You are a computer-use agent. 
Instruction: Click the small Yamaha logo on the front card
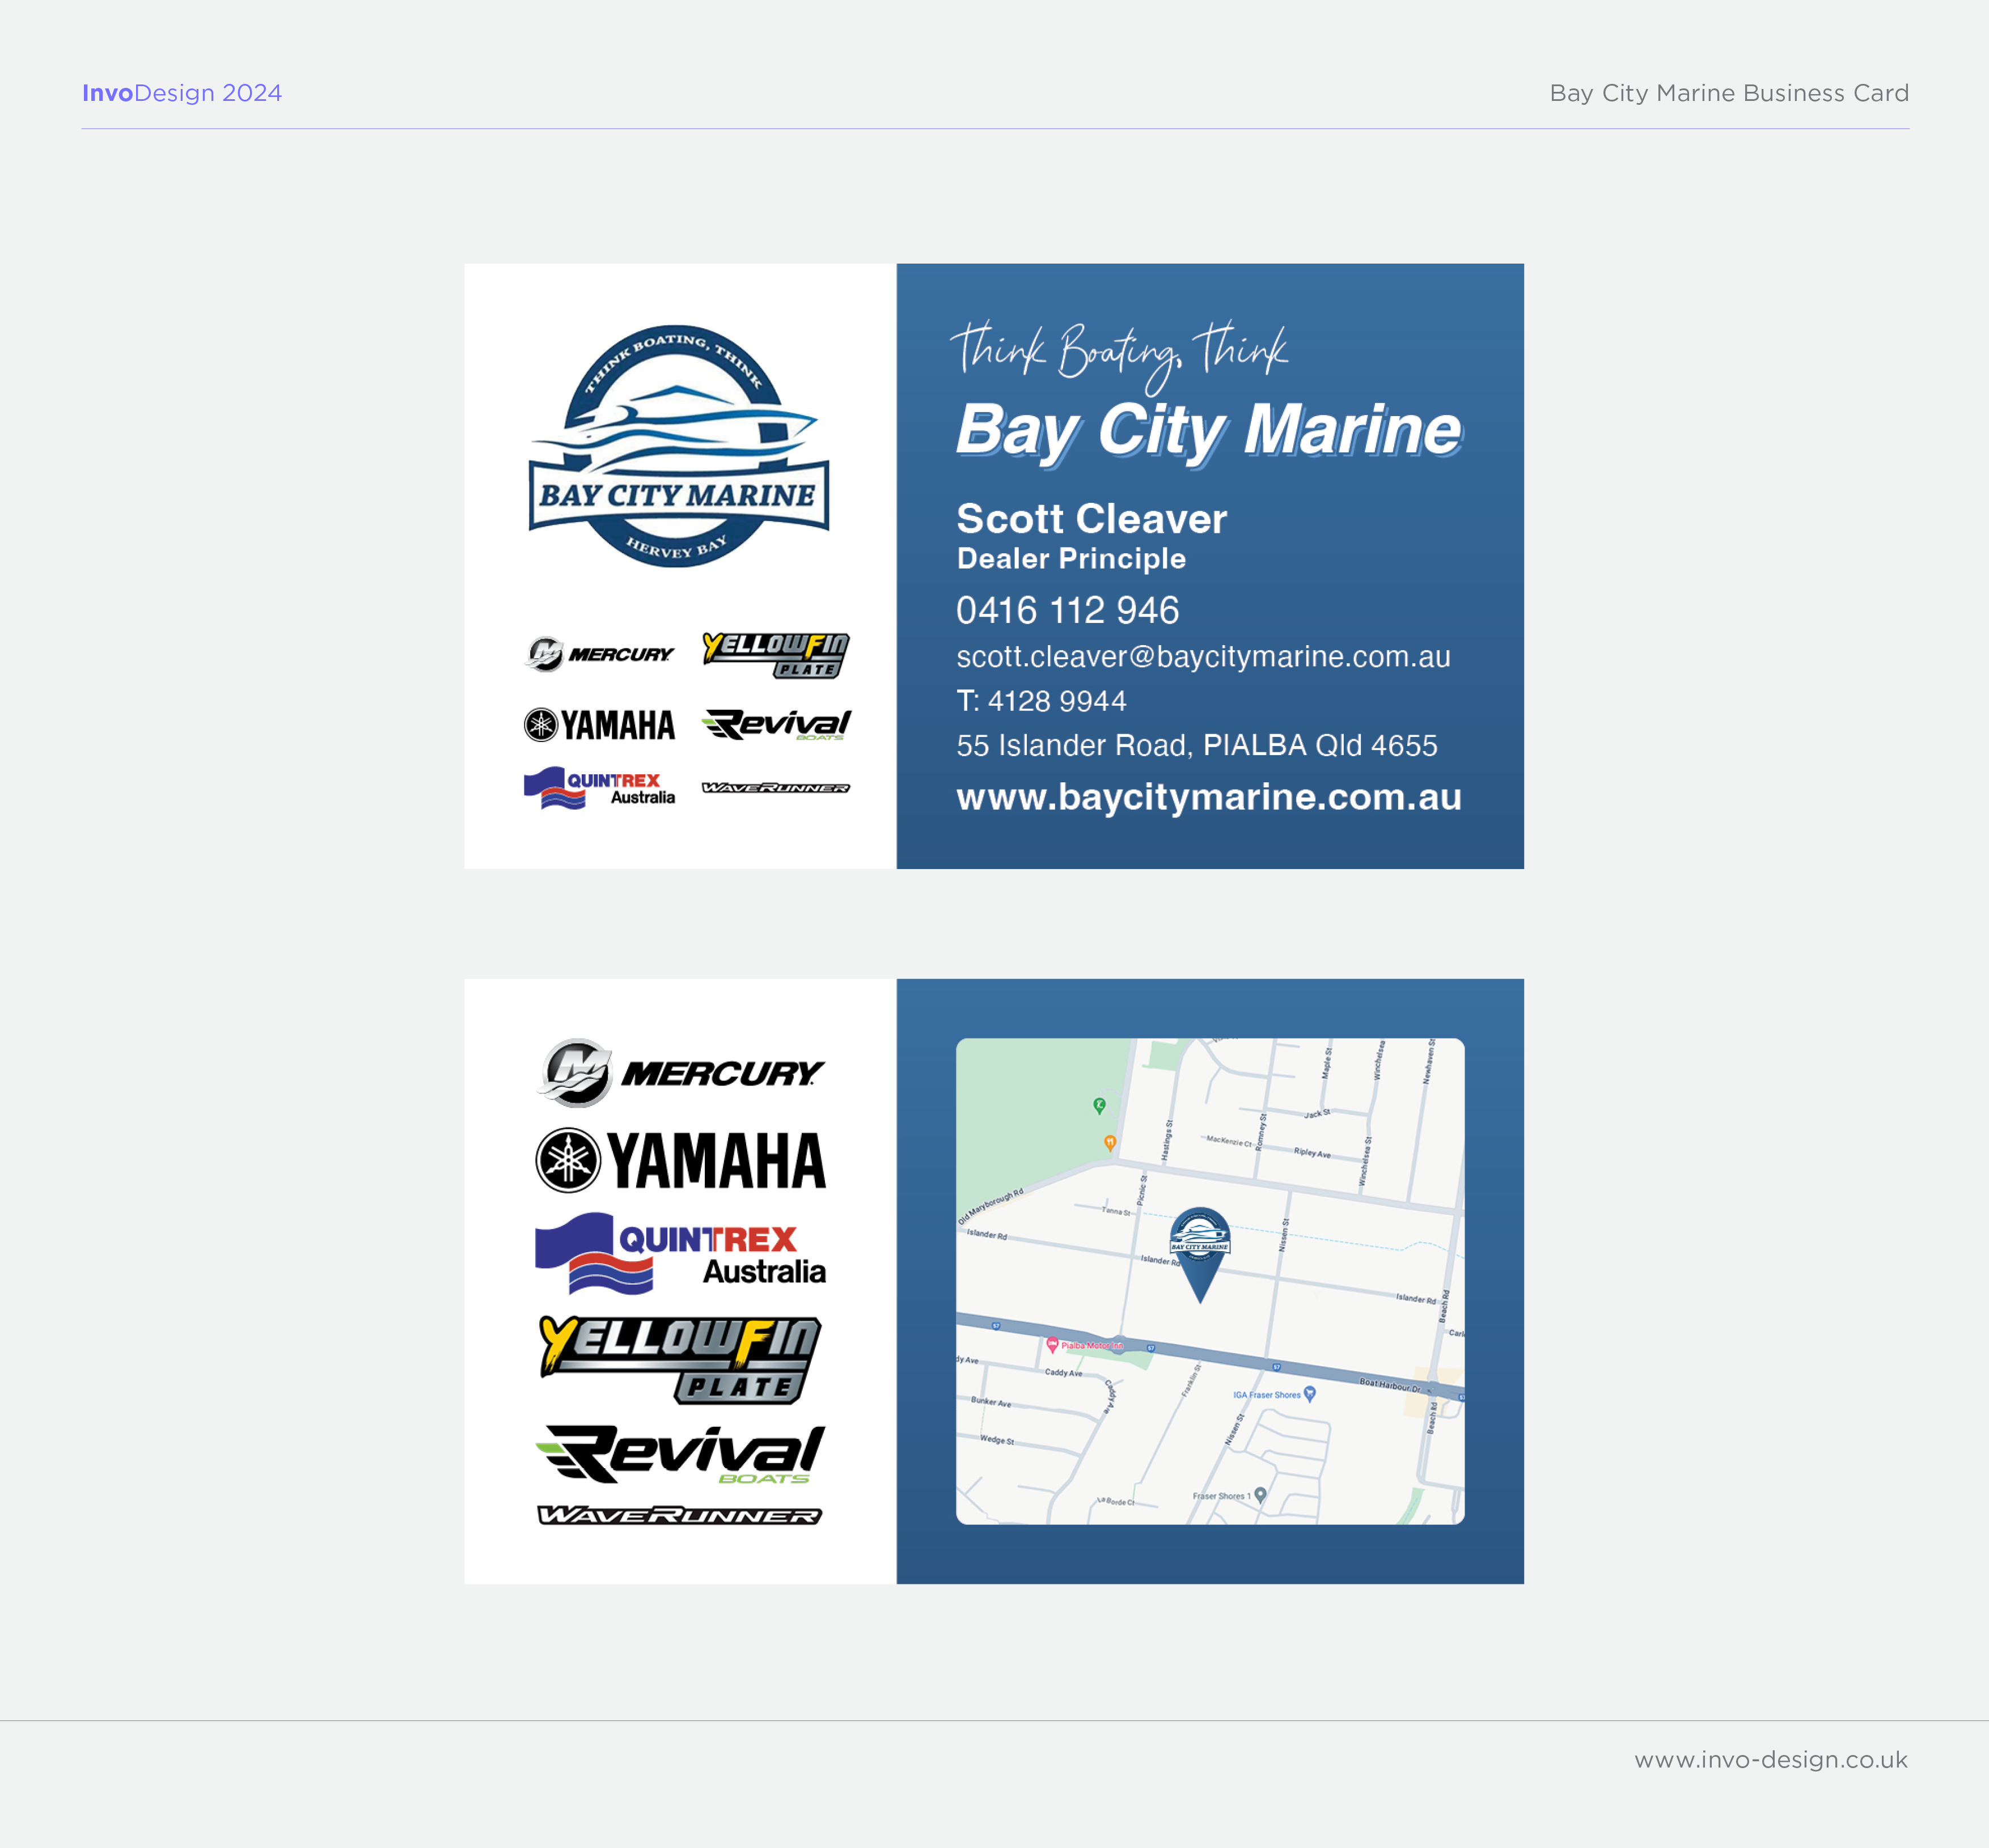pyautogui.click(x=599, y=725)
